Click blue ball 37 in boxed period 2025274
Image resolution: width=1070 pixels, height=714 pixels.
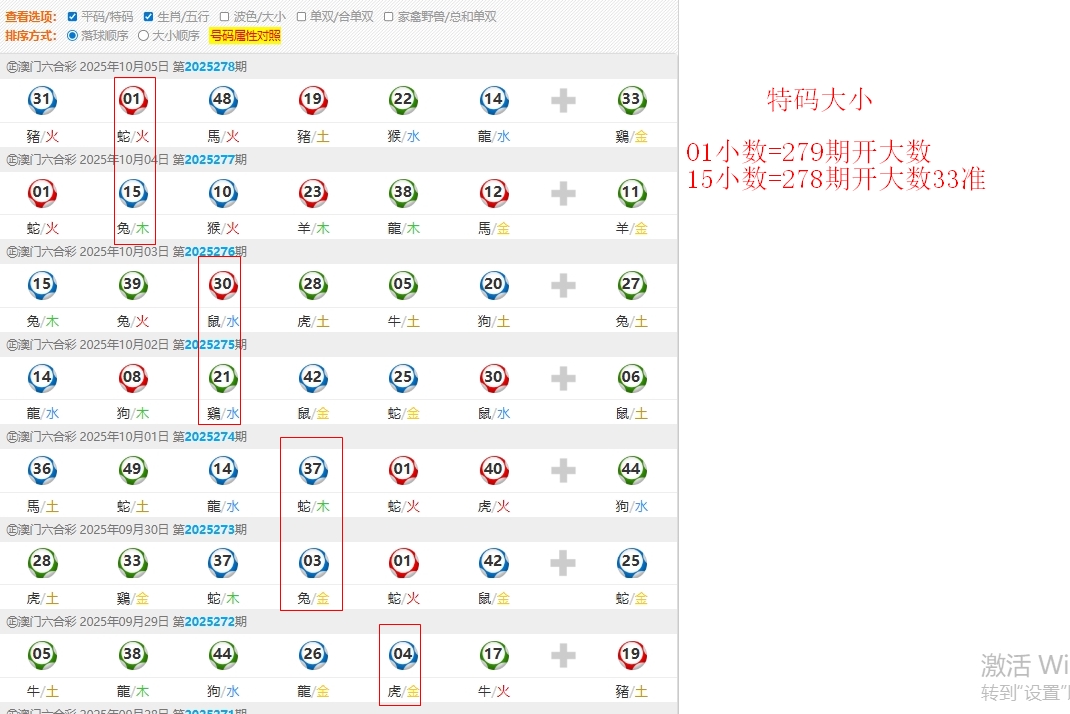[x=312, y=469]
